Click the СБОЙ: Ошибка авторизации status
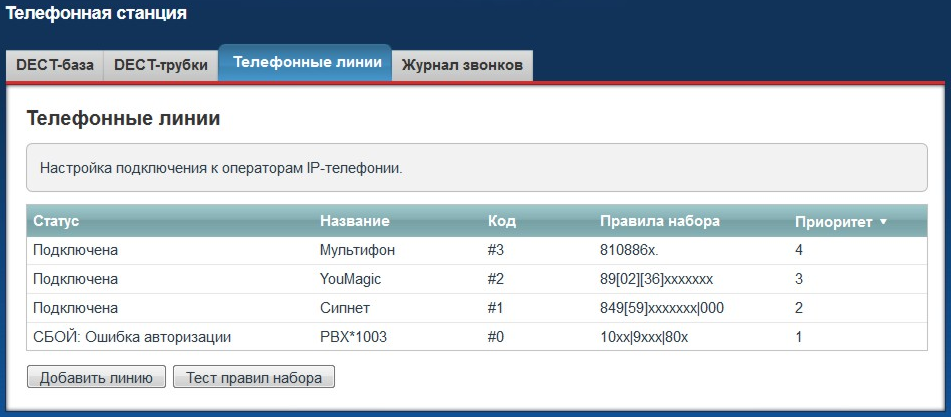 click(132, 337)
